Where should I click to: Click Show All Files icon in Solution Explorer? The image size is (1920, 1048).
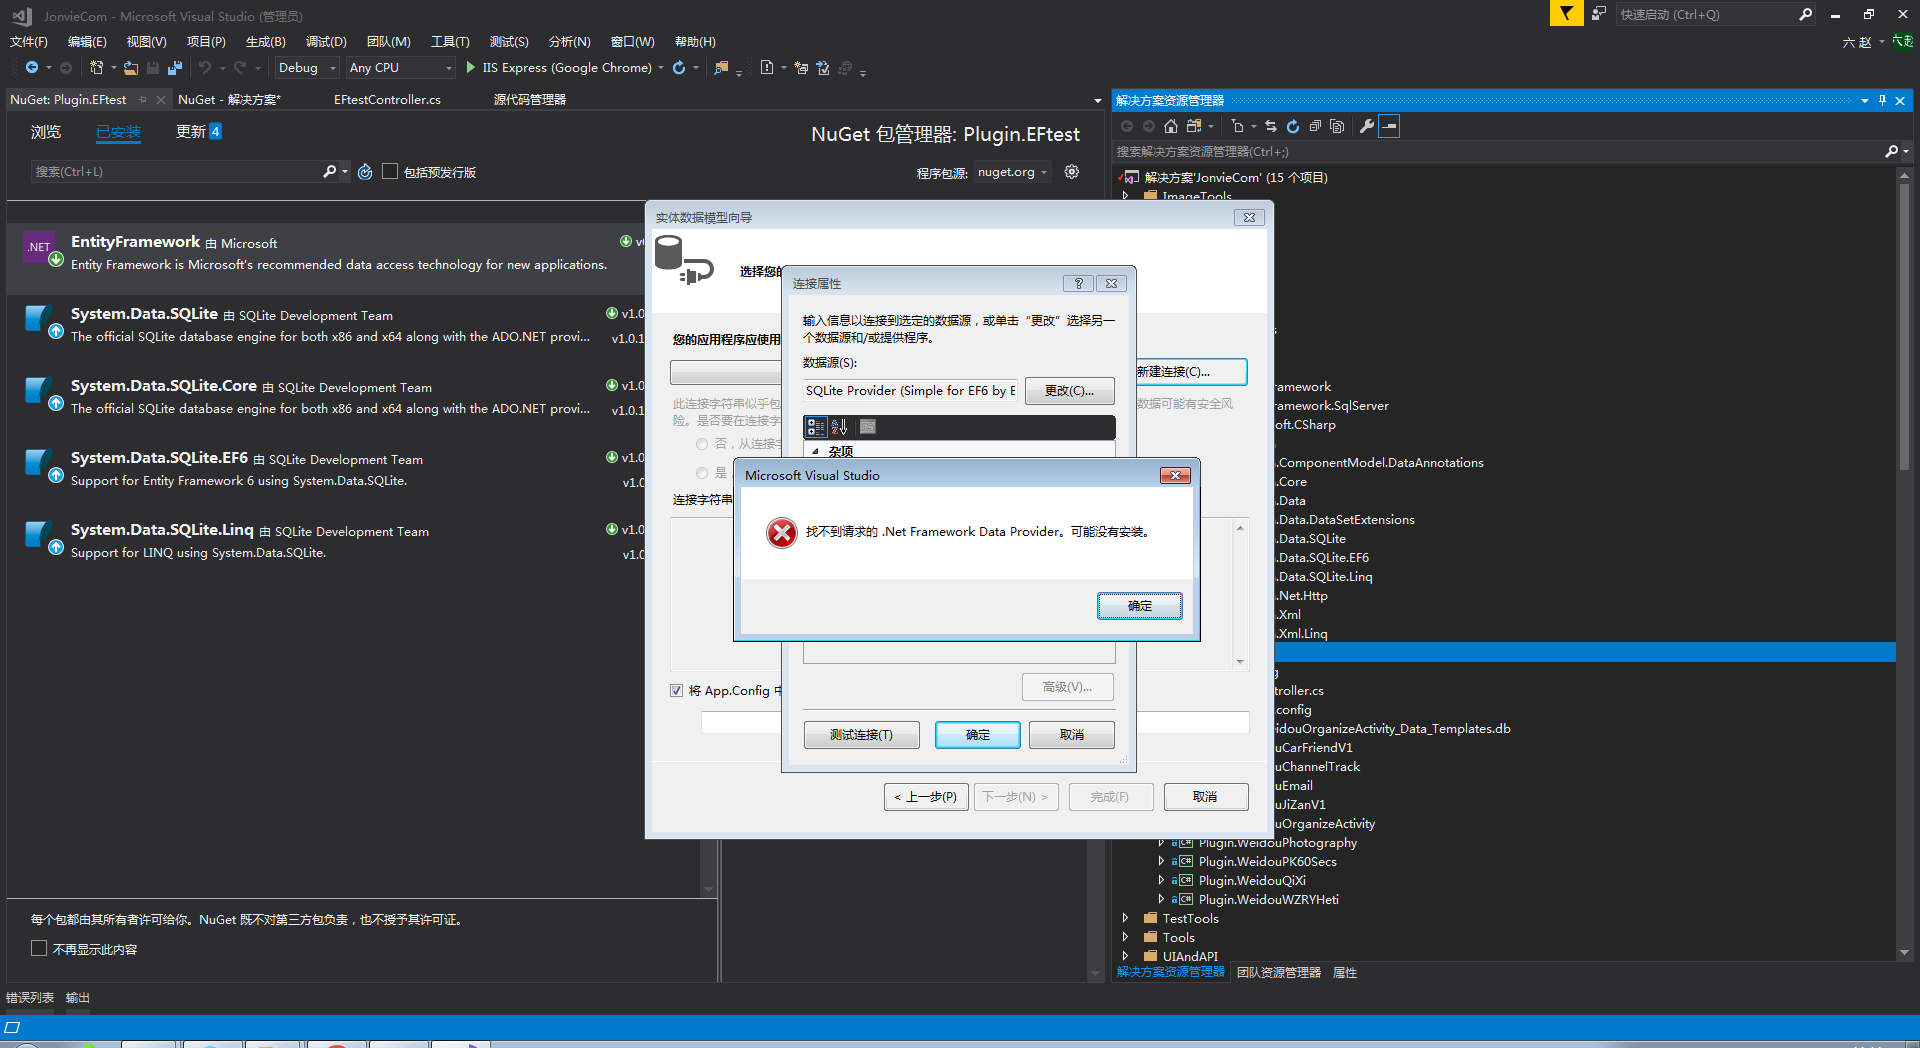pos(1337,126)
